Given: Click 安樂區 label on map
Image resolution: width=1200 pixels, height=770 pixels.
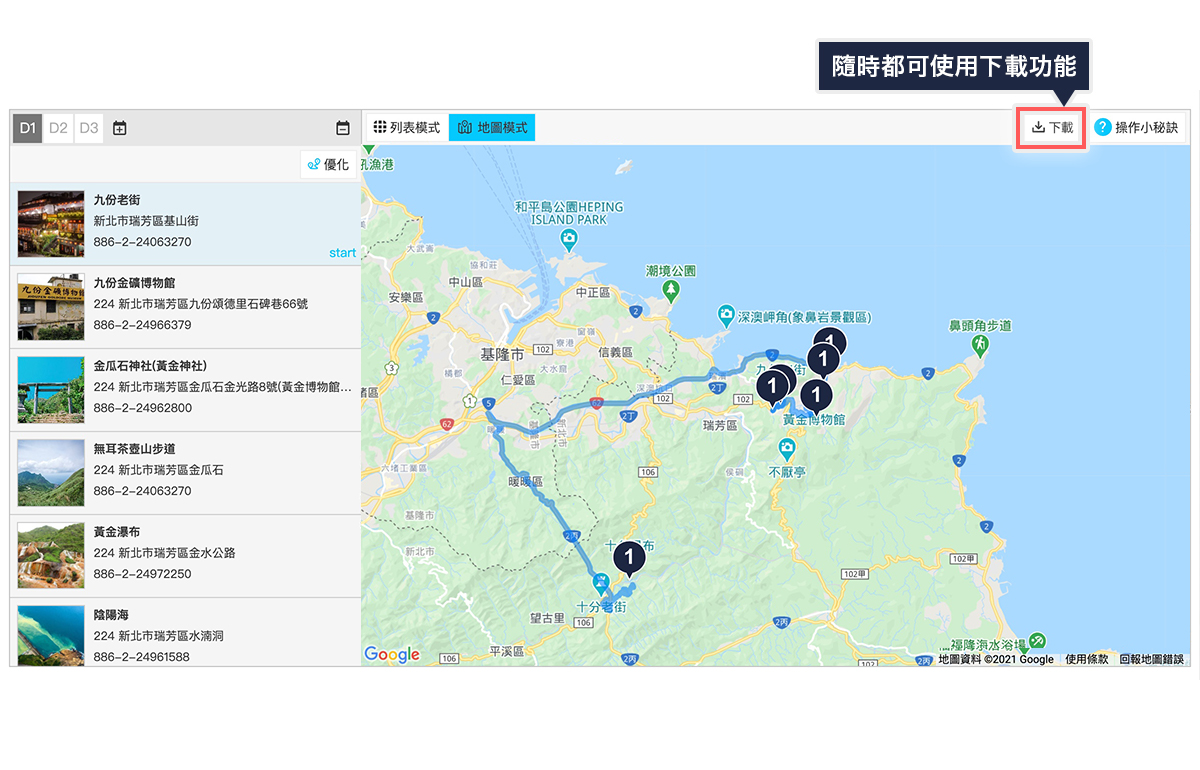Looking at the screenshot, I should (x=407, y=298).
